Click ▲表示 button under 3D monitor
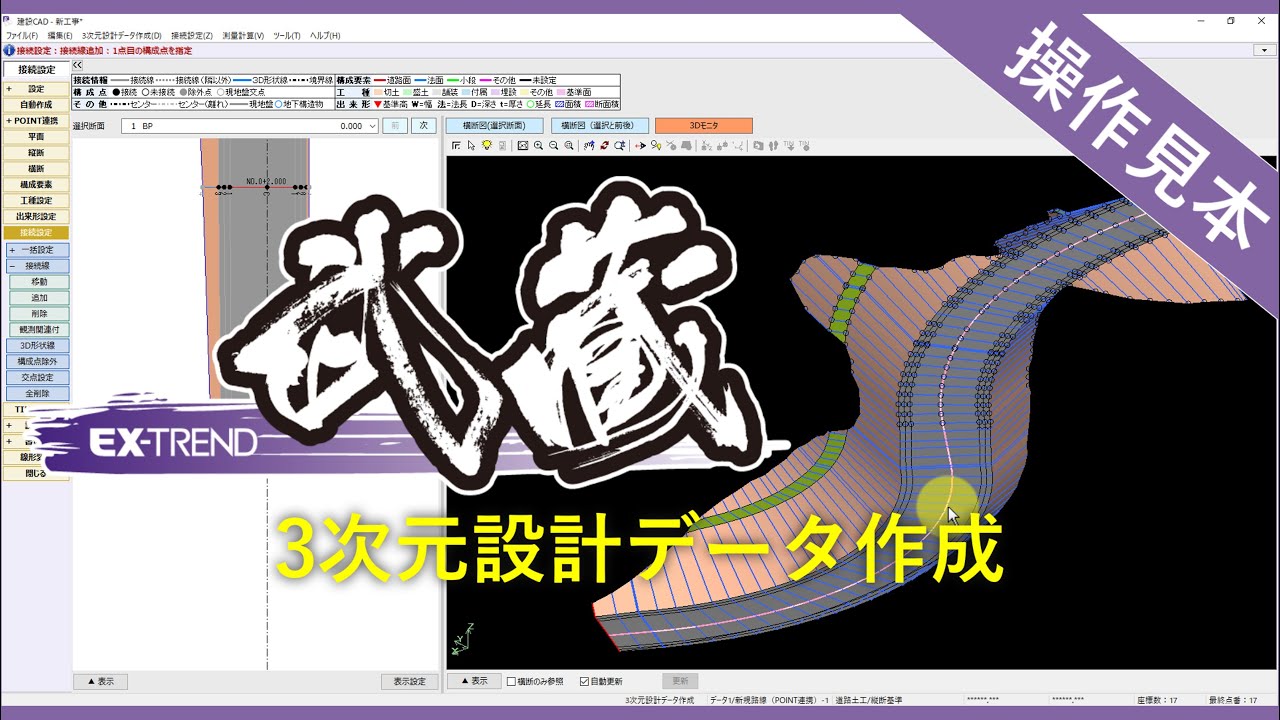 point(474,681)
